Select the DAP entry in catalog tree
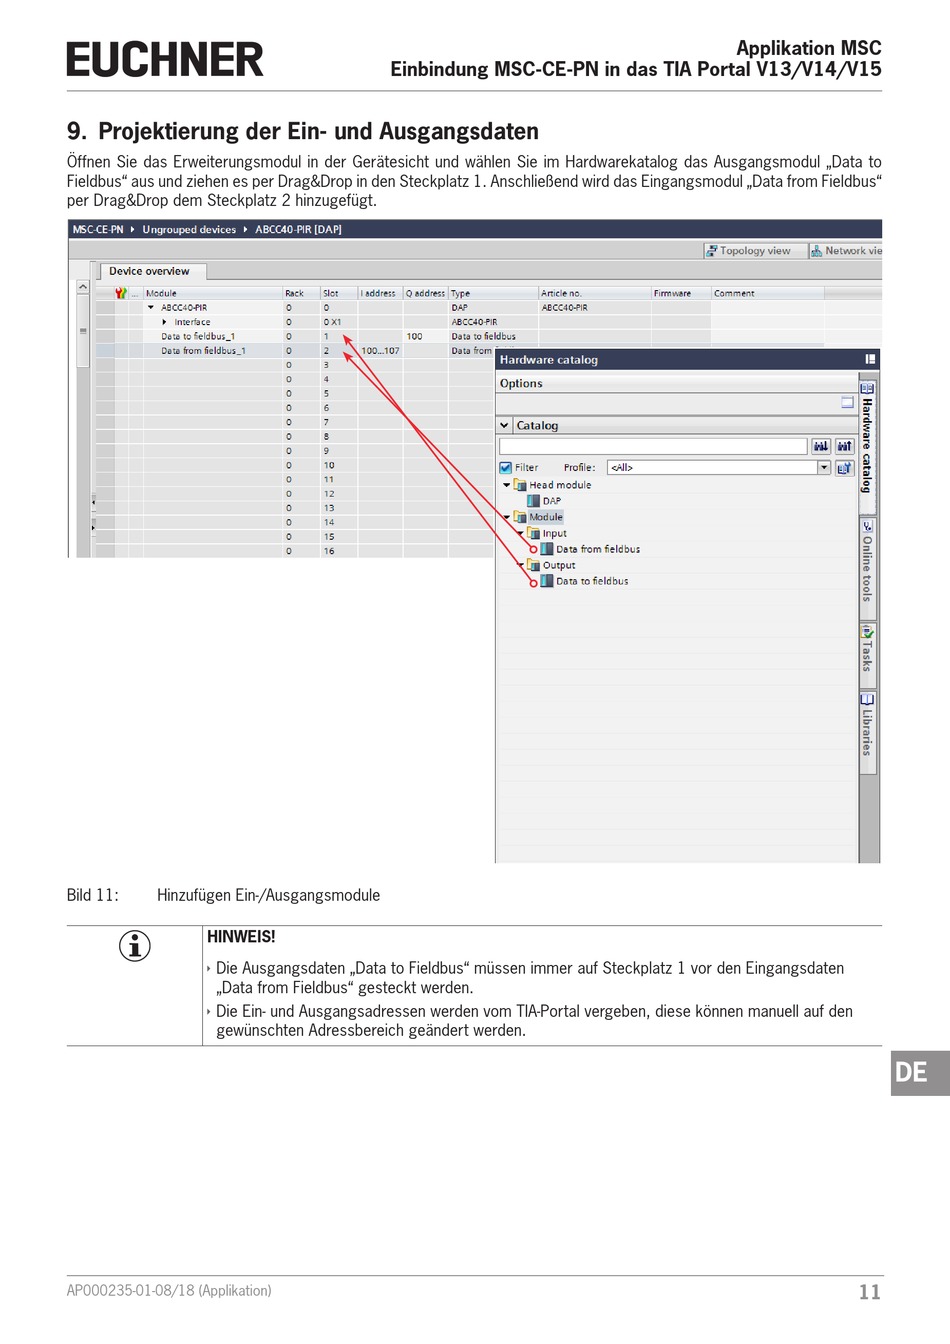Viewport: 950px width, 1344px height. 552,501
